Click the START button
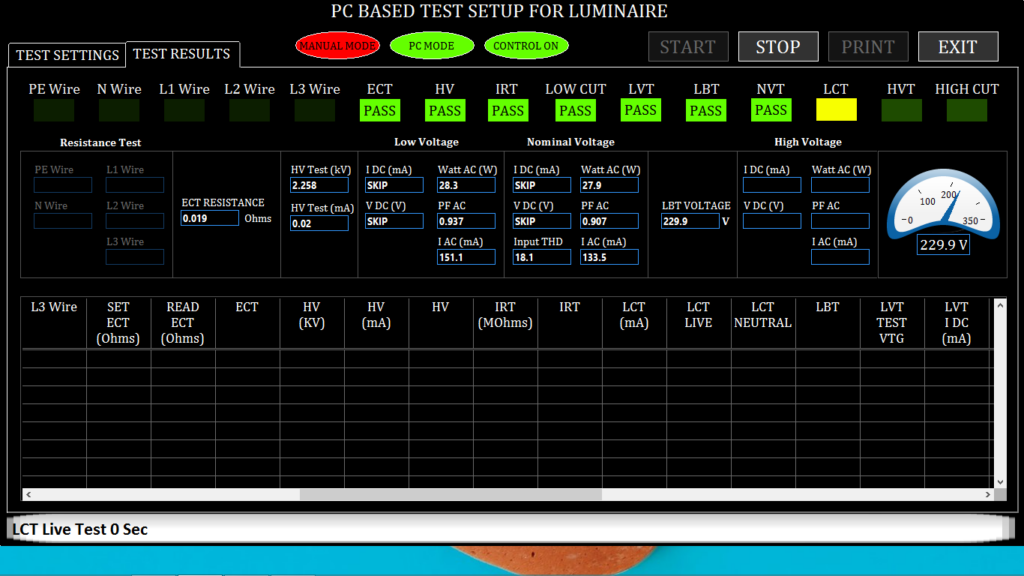Viewport: 1024px width, 576px height. (688, 47)
